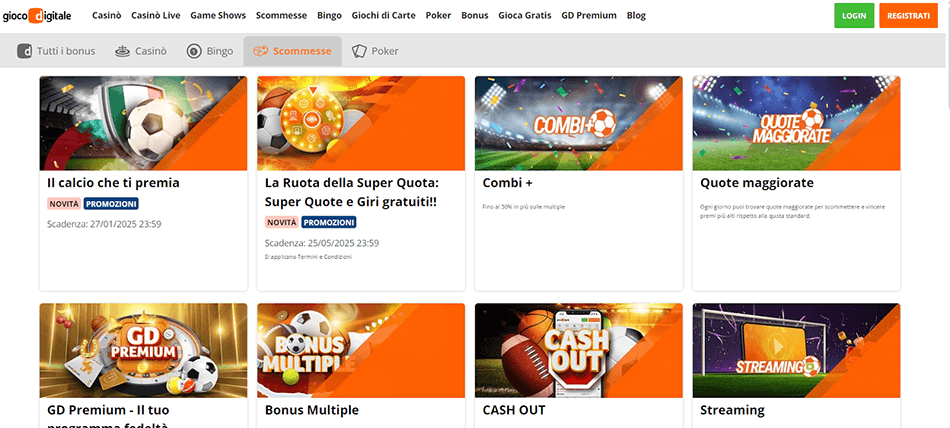Open the GD Premium menu item
Screen dimensions: 950x428
click(x=589, y=16)
